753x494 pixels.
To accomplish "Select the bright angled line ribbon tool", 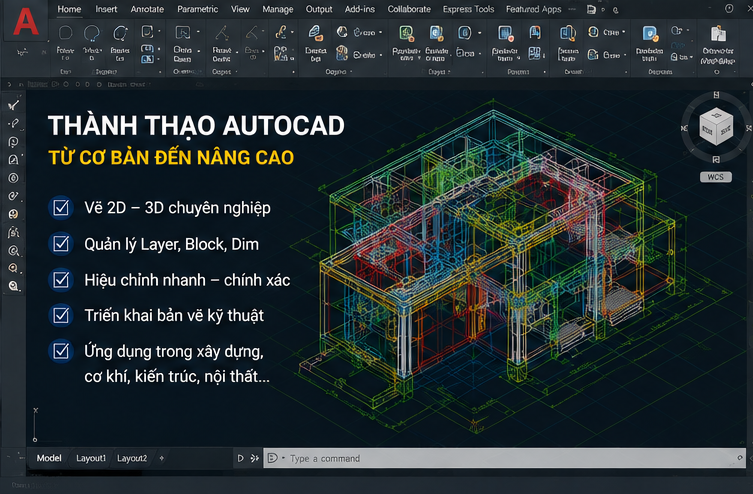I will 221,33.
